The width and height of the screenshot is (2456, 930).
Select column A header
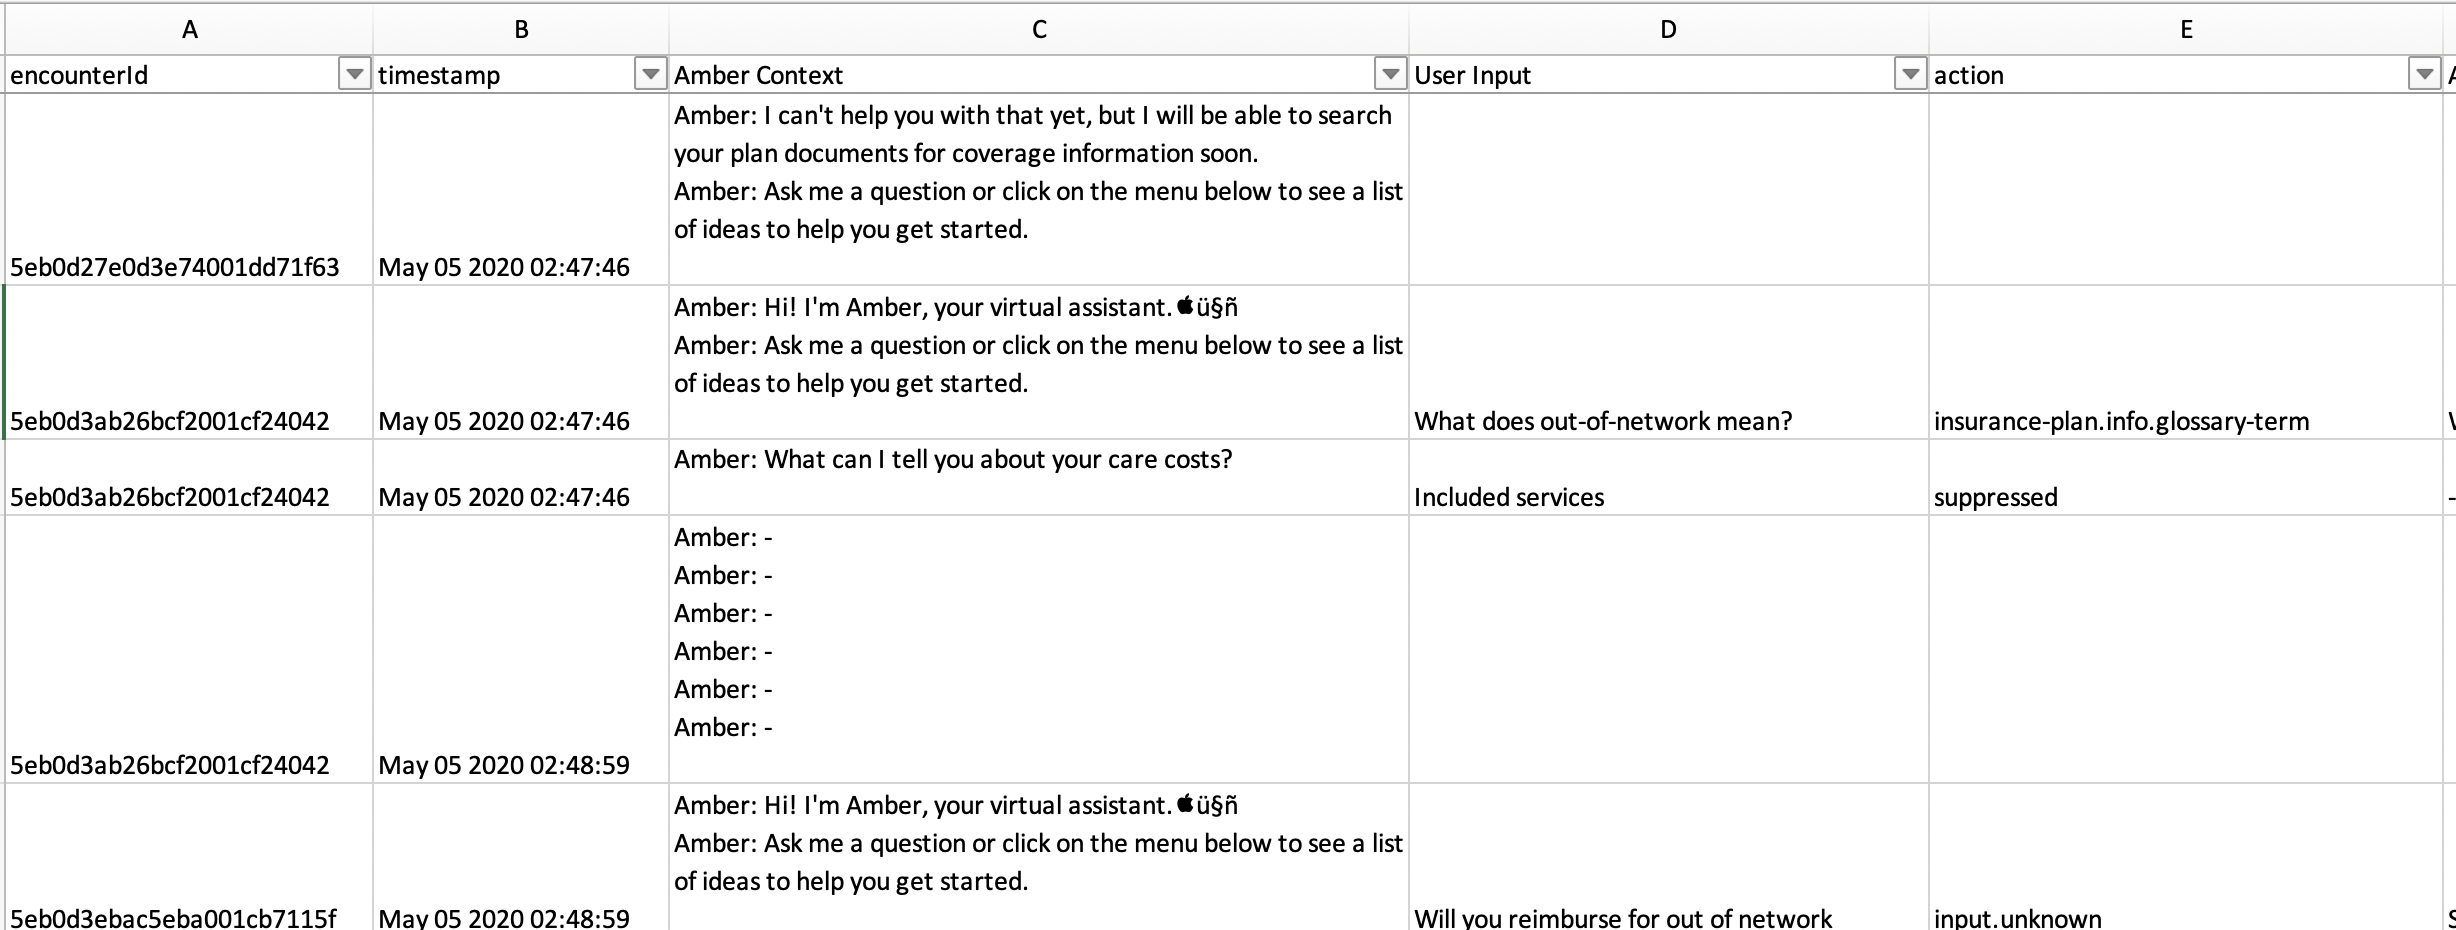(x=189, y=30)
